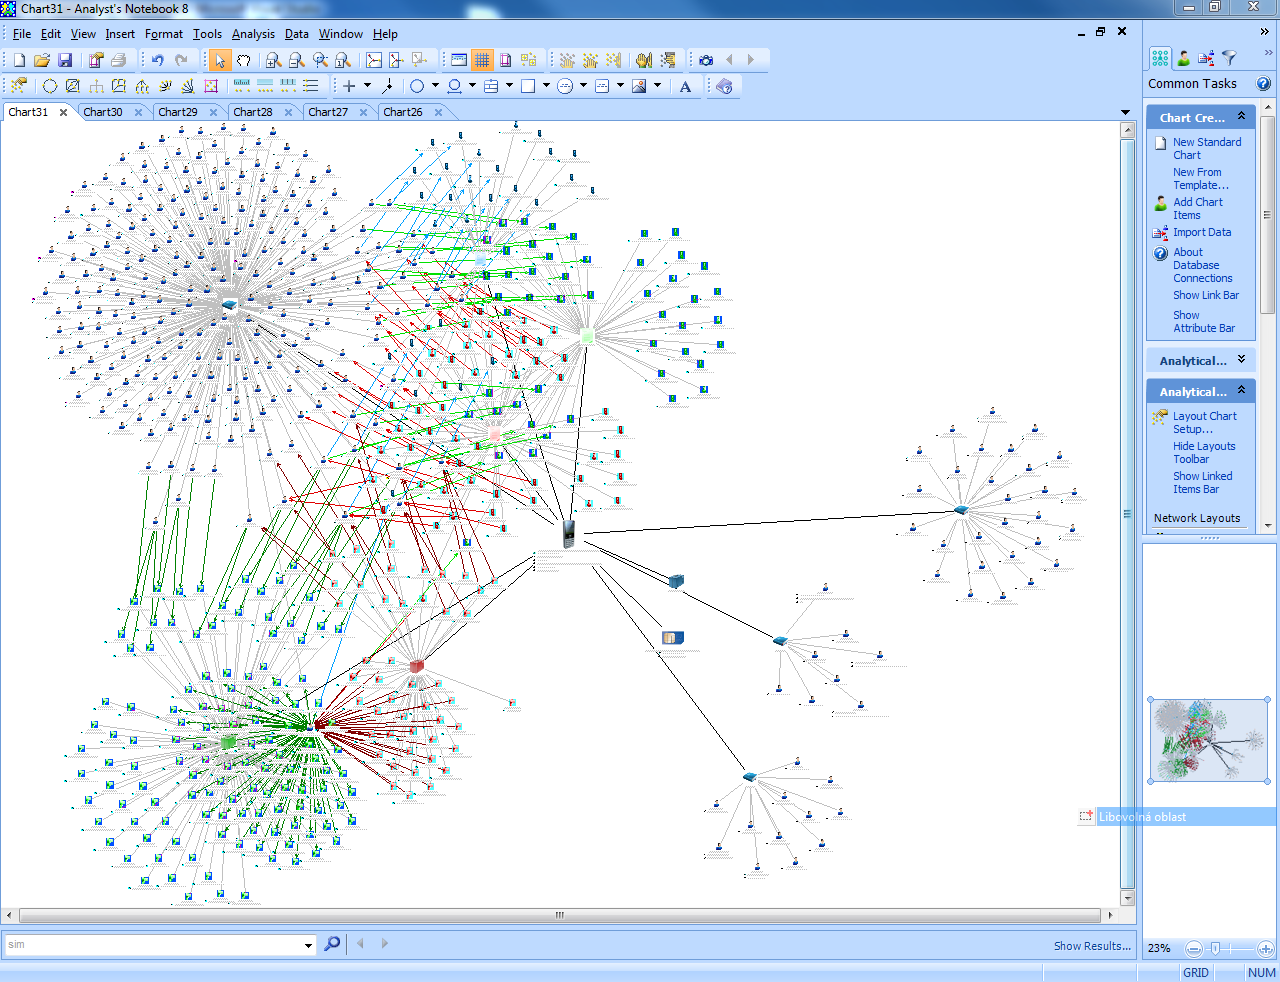The image size is (1280, 982).
Task: Collapse the second Analytical... section
Action: click(x=1241, y=391)
